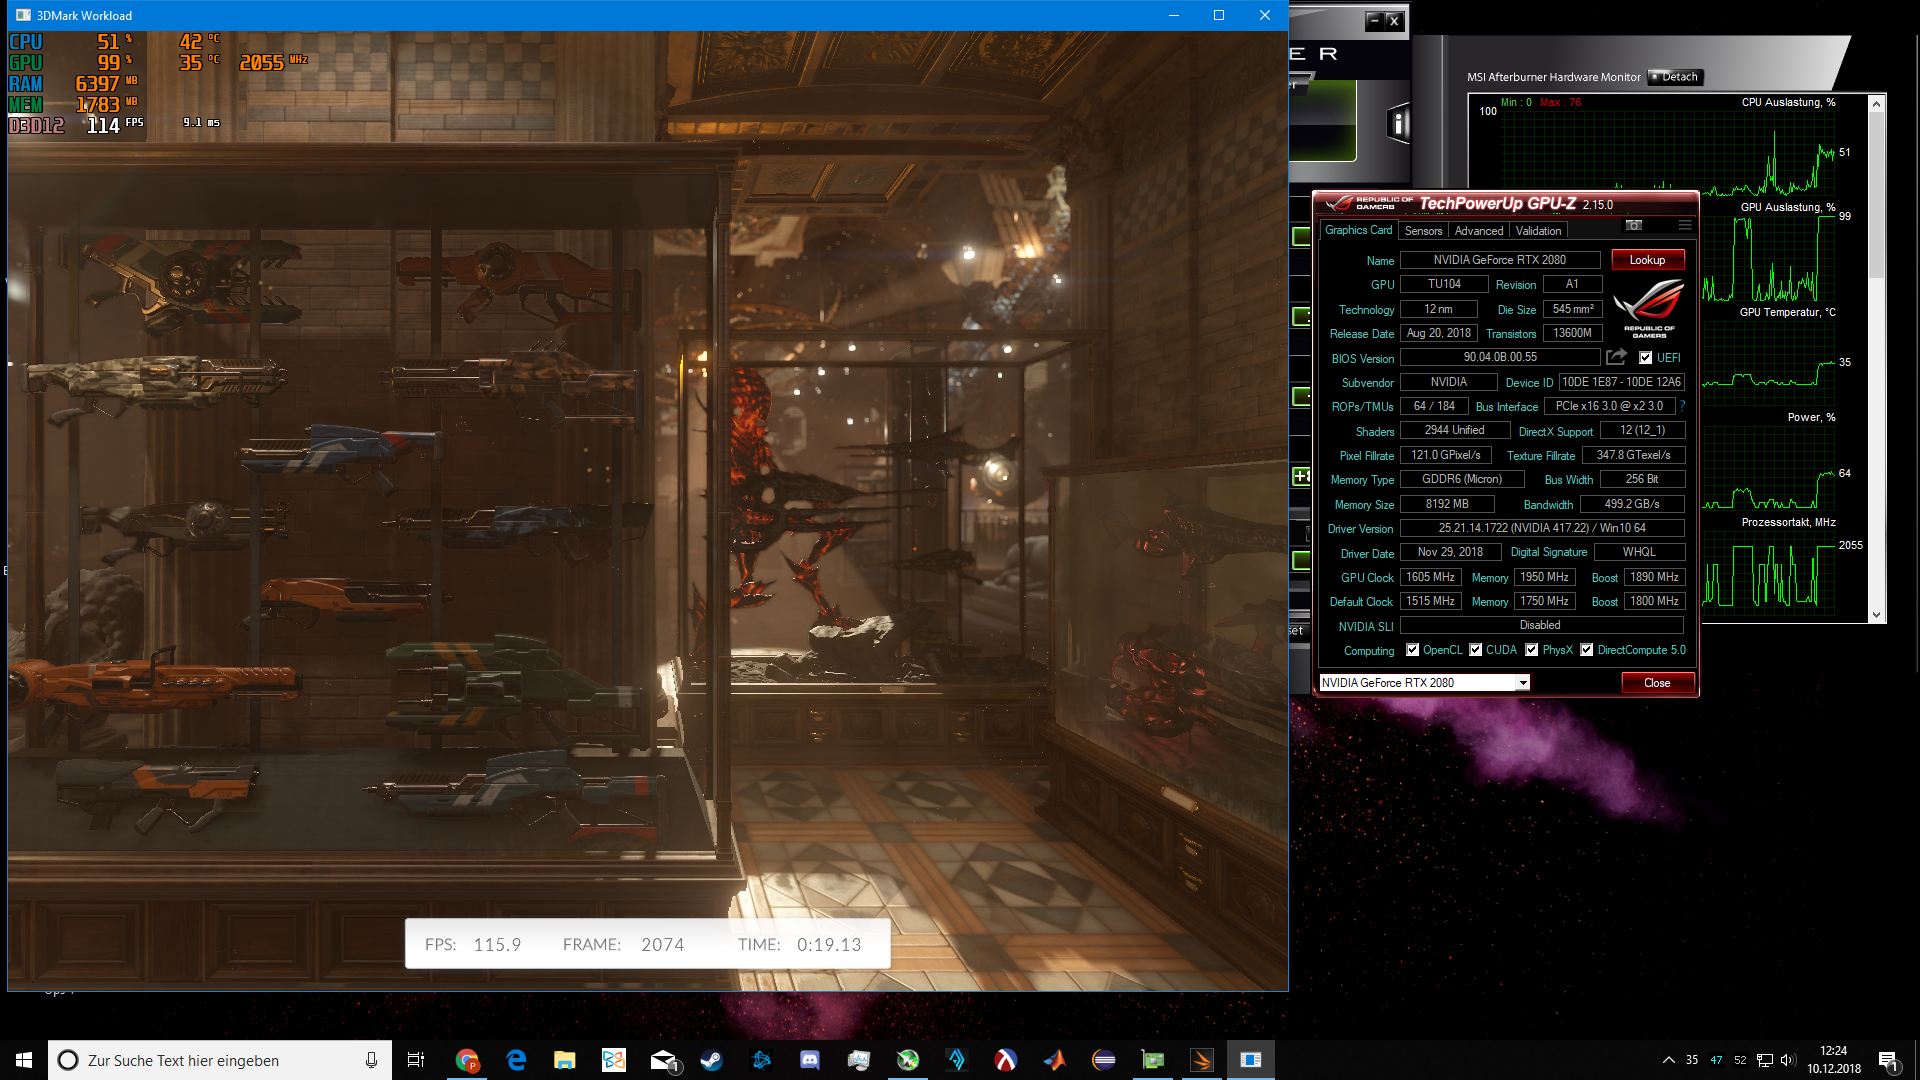
Task: Select the Name field 'NVIDIA GeForce RTX 2080'
Action: pyautogui.click(x=1500, y=260)
